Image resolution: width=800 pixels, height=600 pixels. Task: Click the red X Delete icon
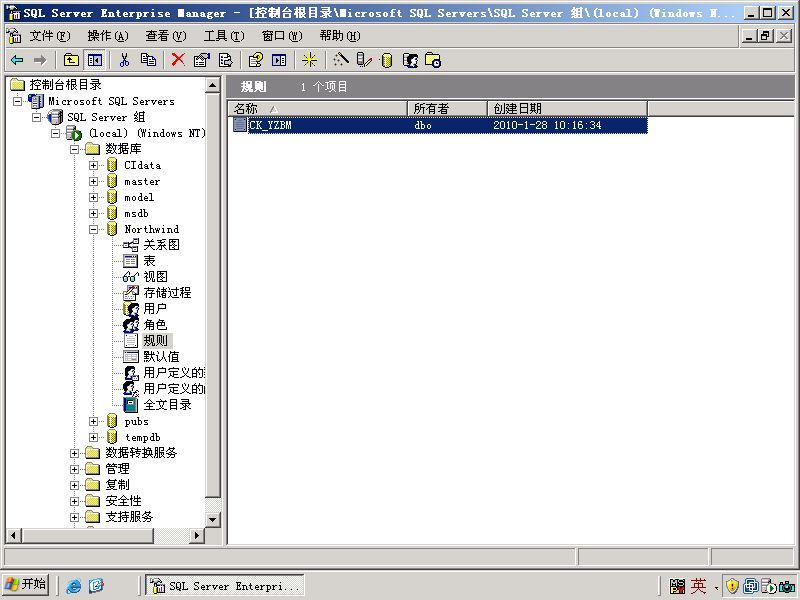(x=178, y=60)
